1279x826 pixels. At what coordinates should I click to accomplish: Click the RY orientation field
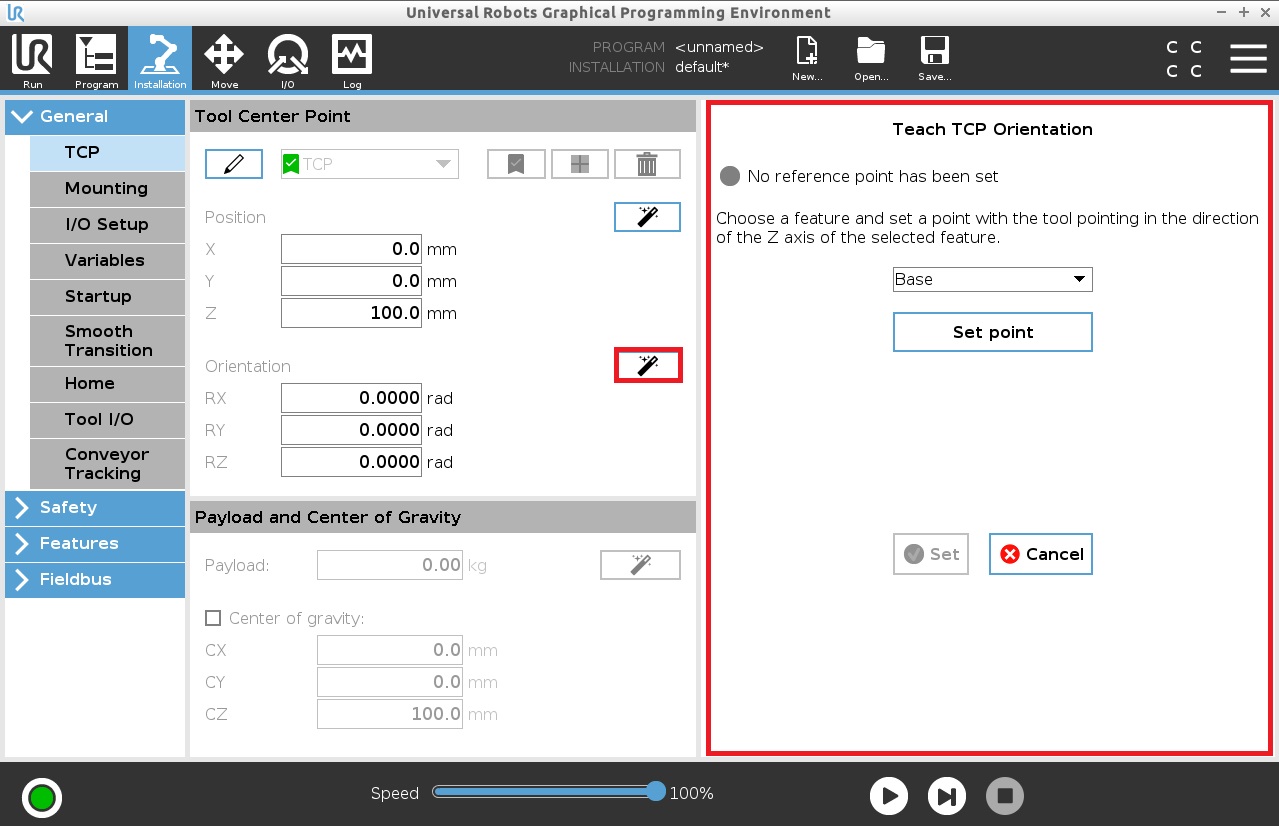point(351,430)
